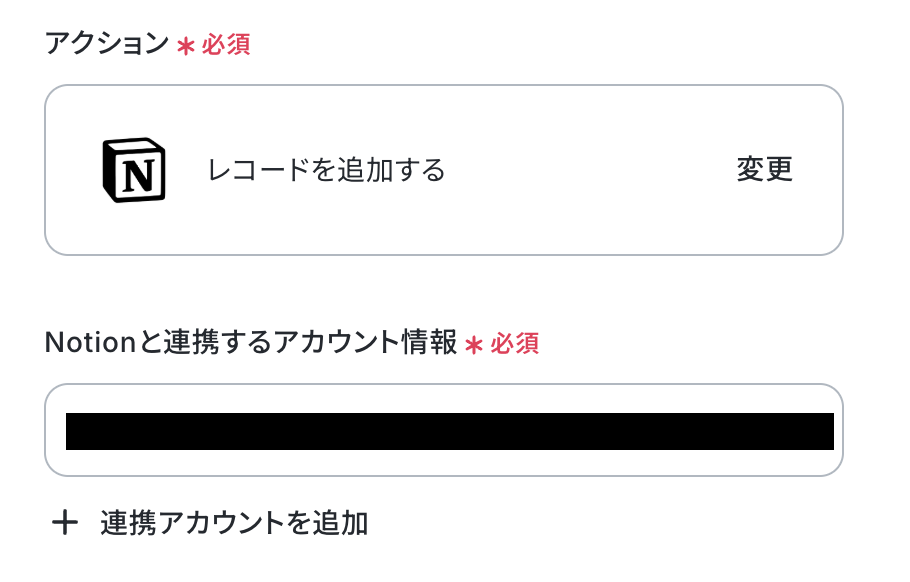Click the Notion logo icon
This screenshot has width=910, height=582.
(134, 170)
